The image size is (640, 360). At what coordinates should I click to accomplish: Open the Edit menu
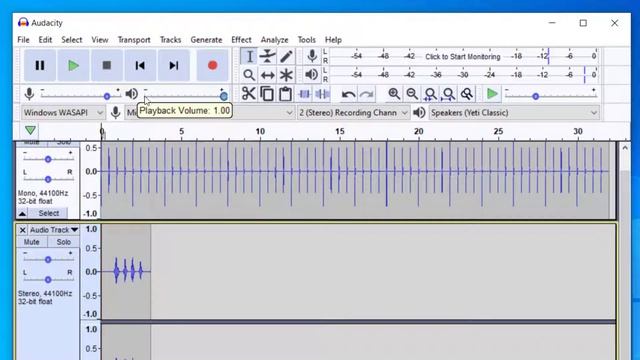45,40
